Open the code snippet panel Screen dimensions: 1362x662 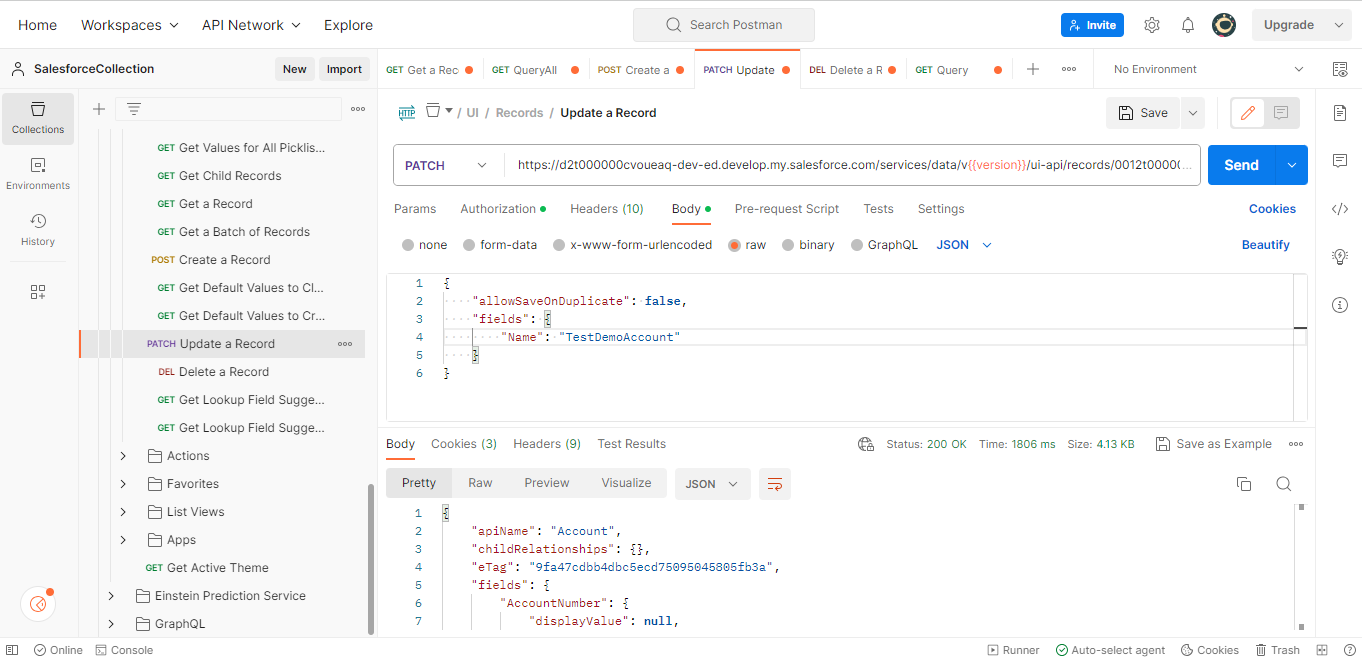[x=1340, y=209]
